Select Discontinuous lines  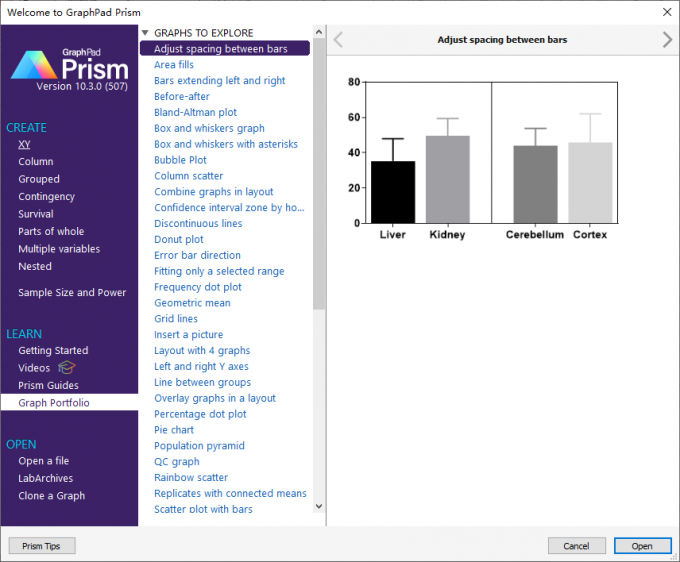coord(198,223)
